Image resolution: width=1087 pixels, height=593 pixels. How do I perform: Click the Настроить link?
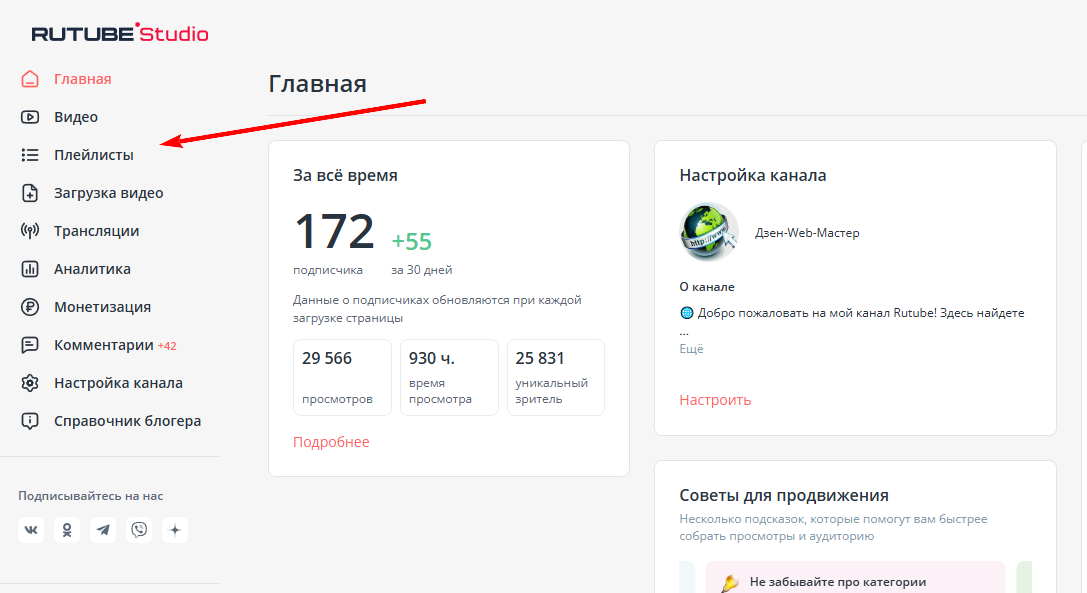715,400
